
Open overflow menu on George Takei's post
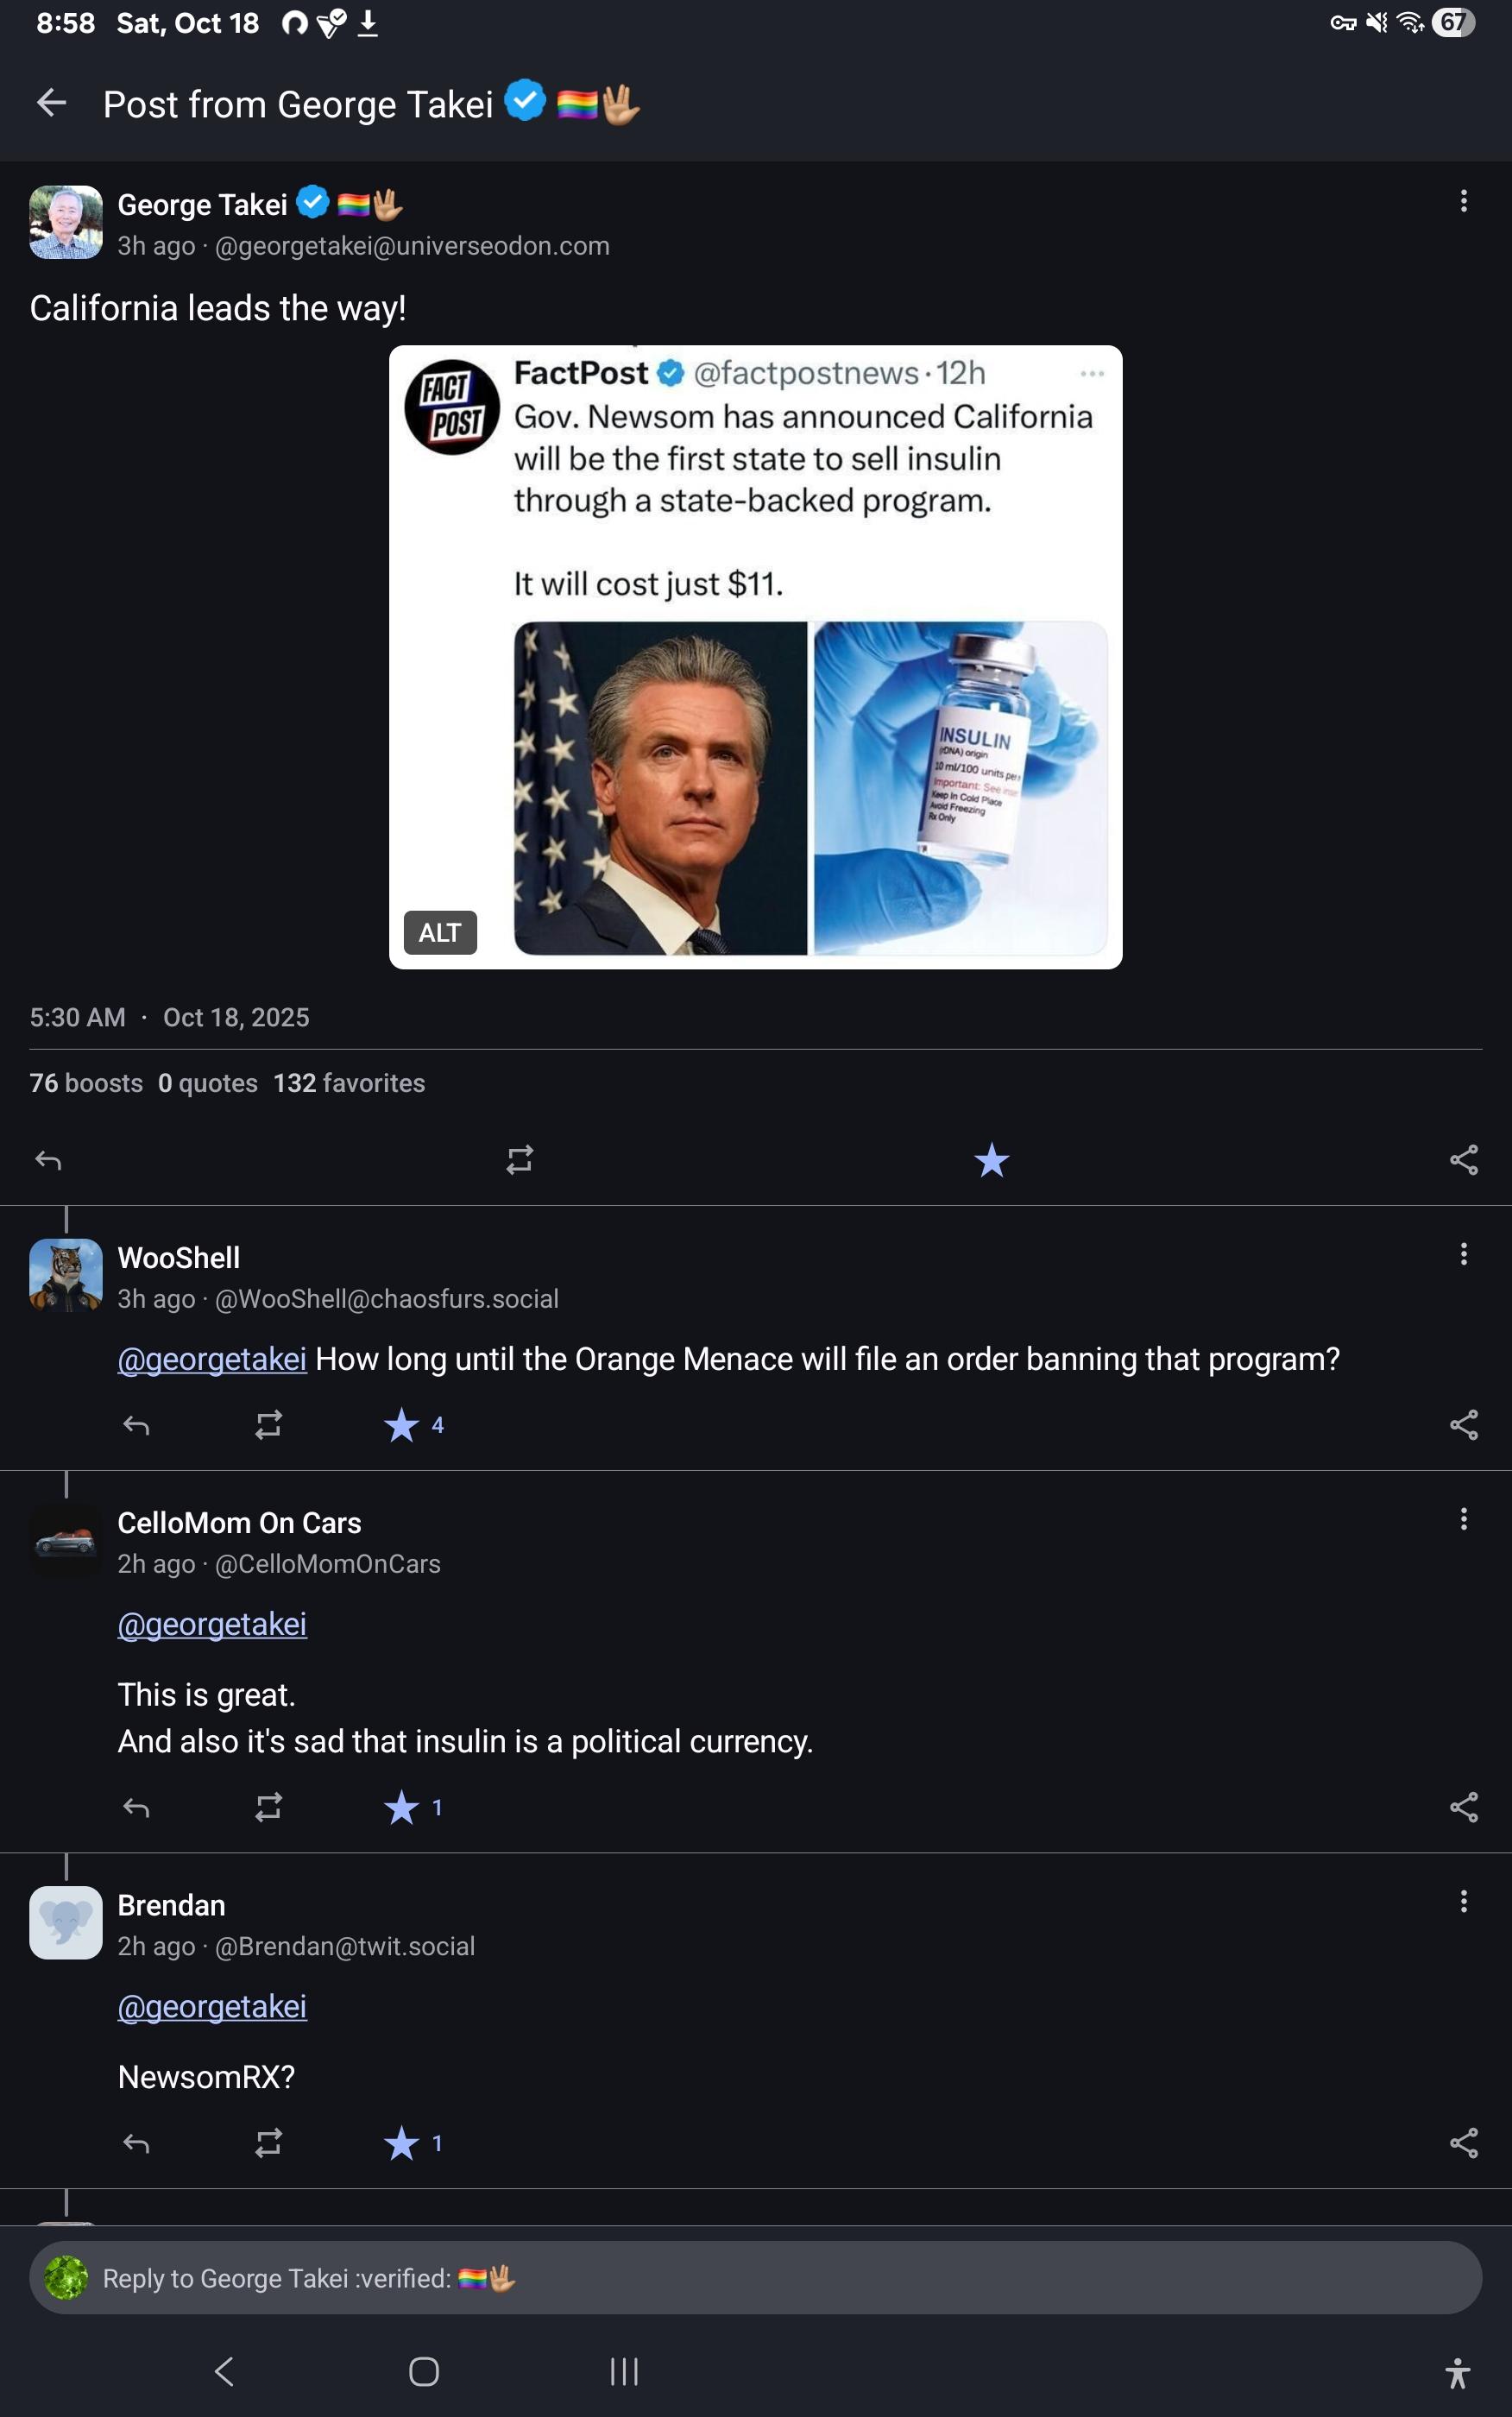[1463, 202]
